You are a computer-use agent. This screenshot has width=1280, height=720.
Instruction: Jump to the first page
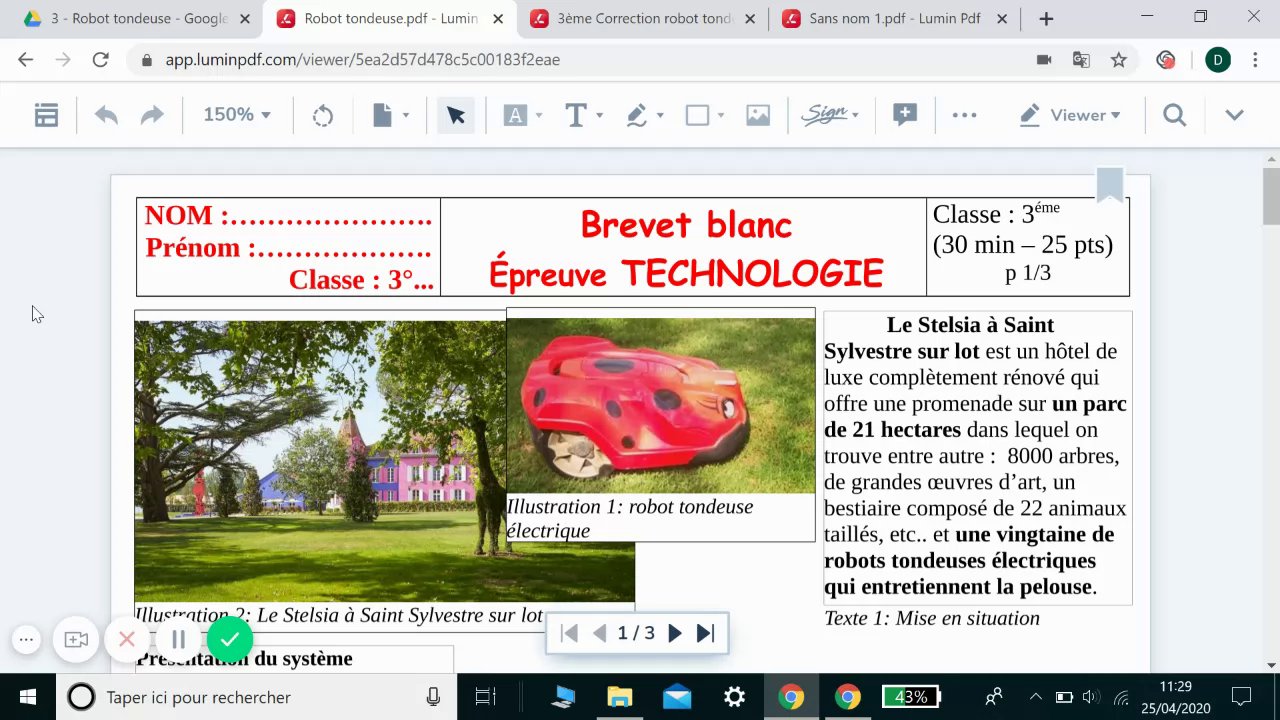569,633
